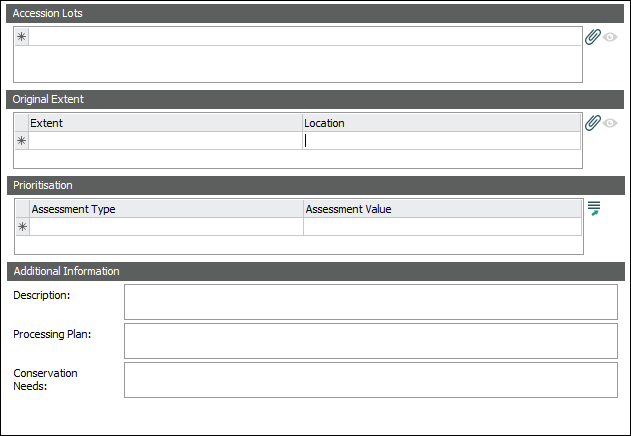Select the Accession Lots new row marker
631x436 pixels.
(x=22, y=37)
